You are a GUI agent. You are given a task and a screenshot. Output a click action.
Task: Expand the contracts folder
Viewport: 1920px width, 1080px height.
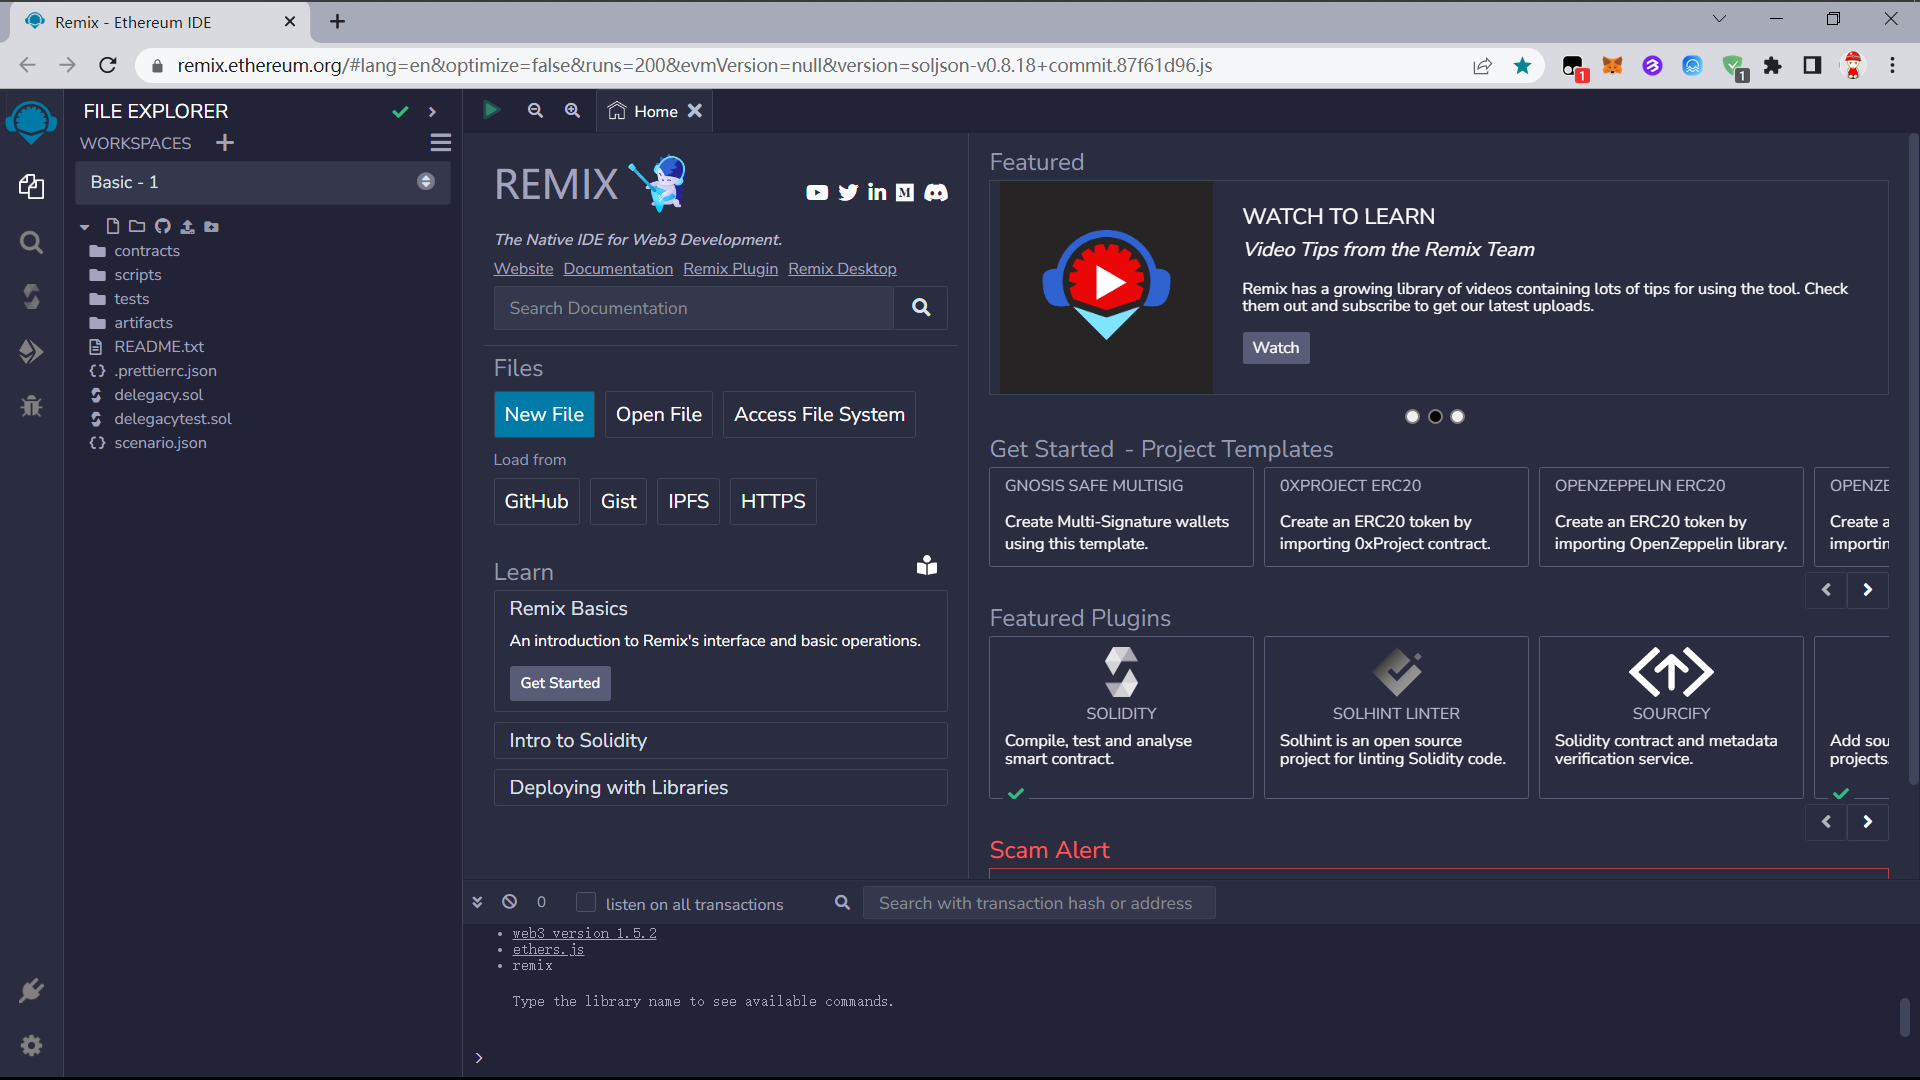tap(146, 251)
